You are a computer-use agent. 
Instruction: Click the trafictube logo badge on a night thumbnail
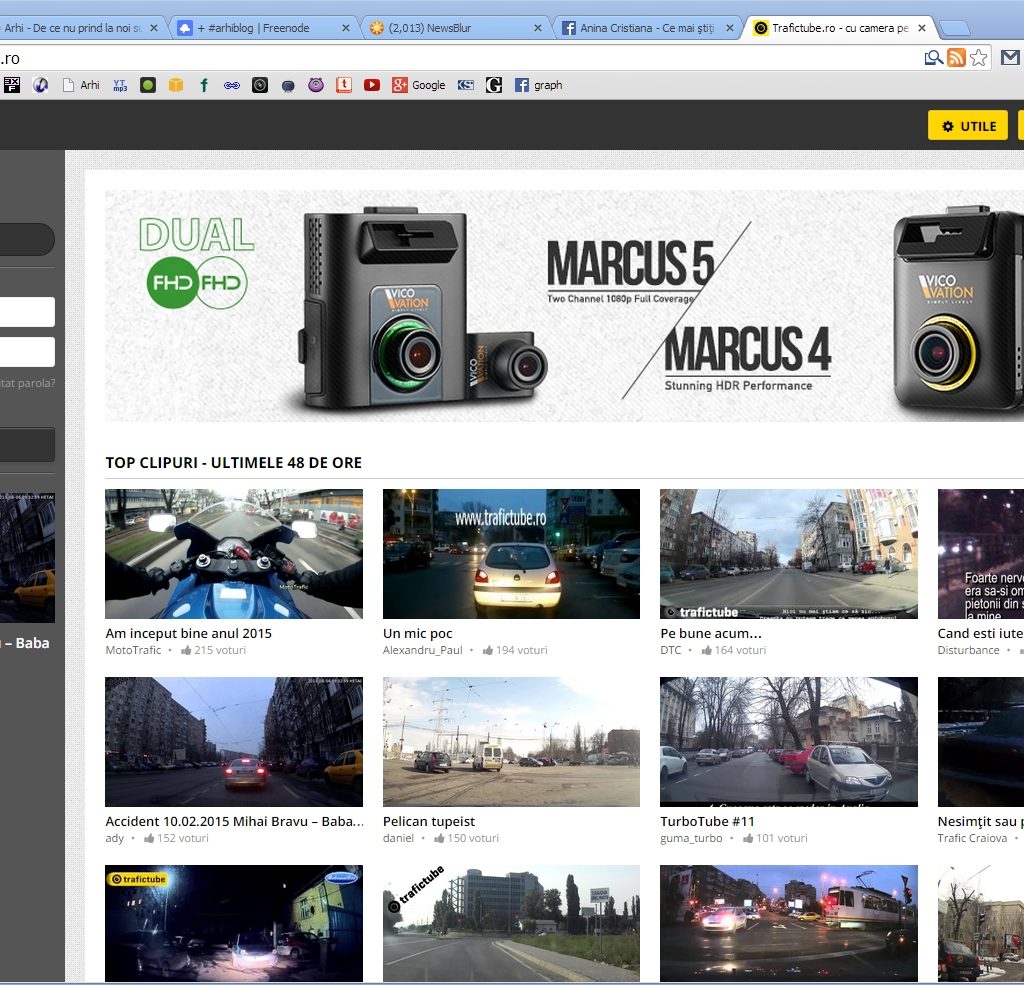coord(139,879)
